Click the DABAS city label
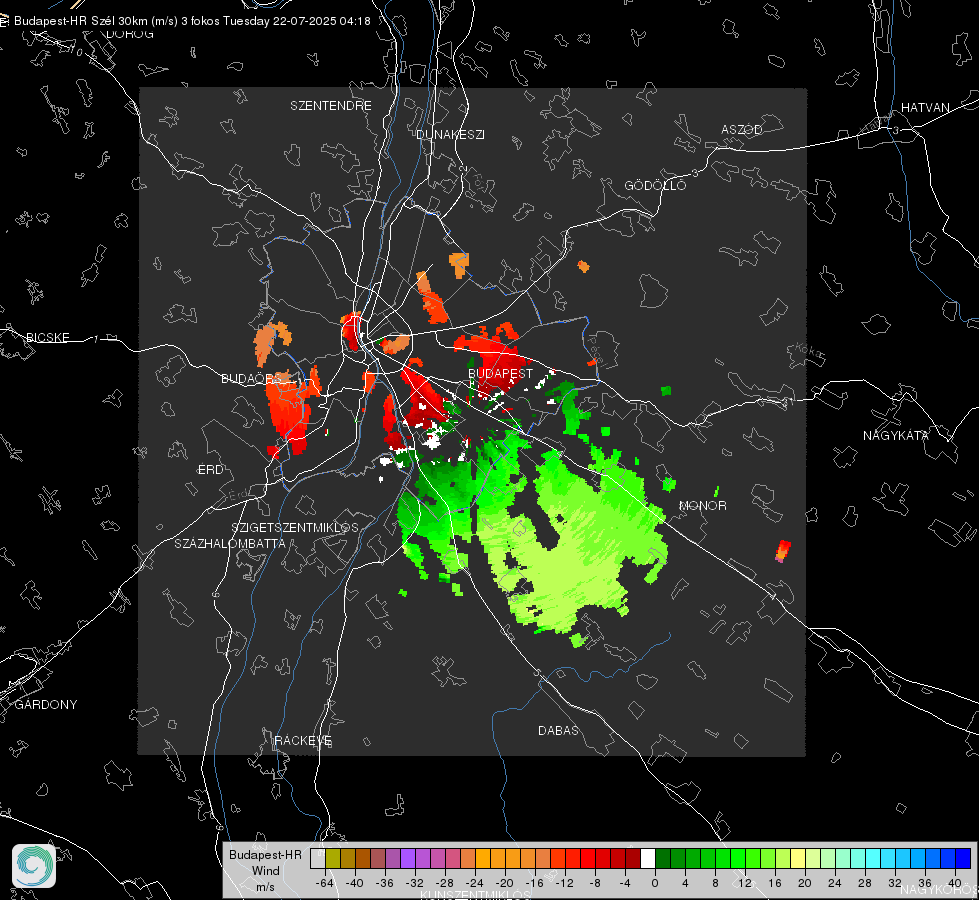 pos(558,730)
